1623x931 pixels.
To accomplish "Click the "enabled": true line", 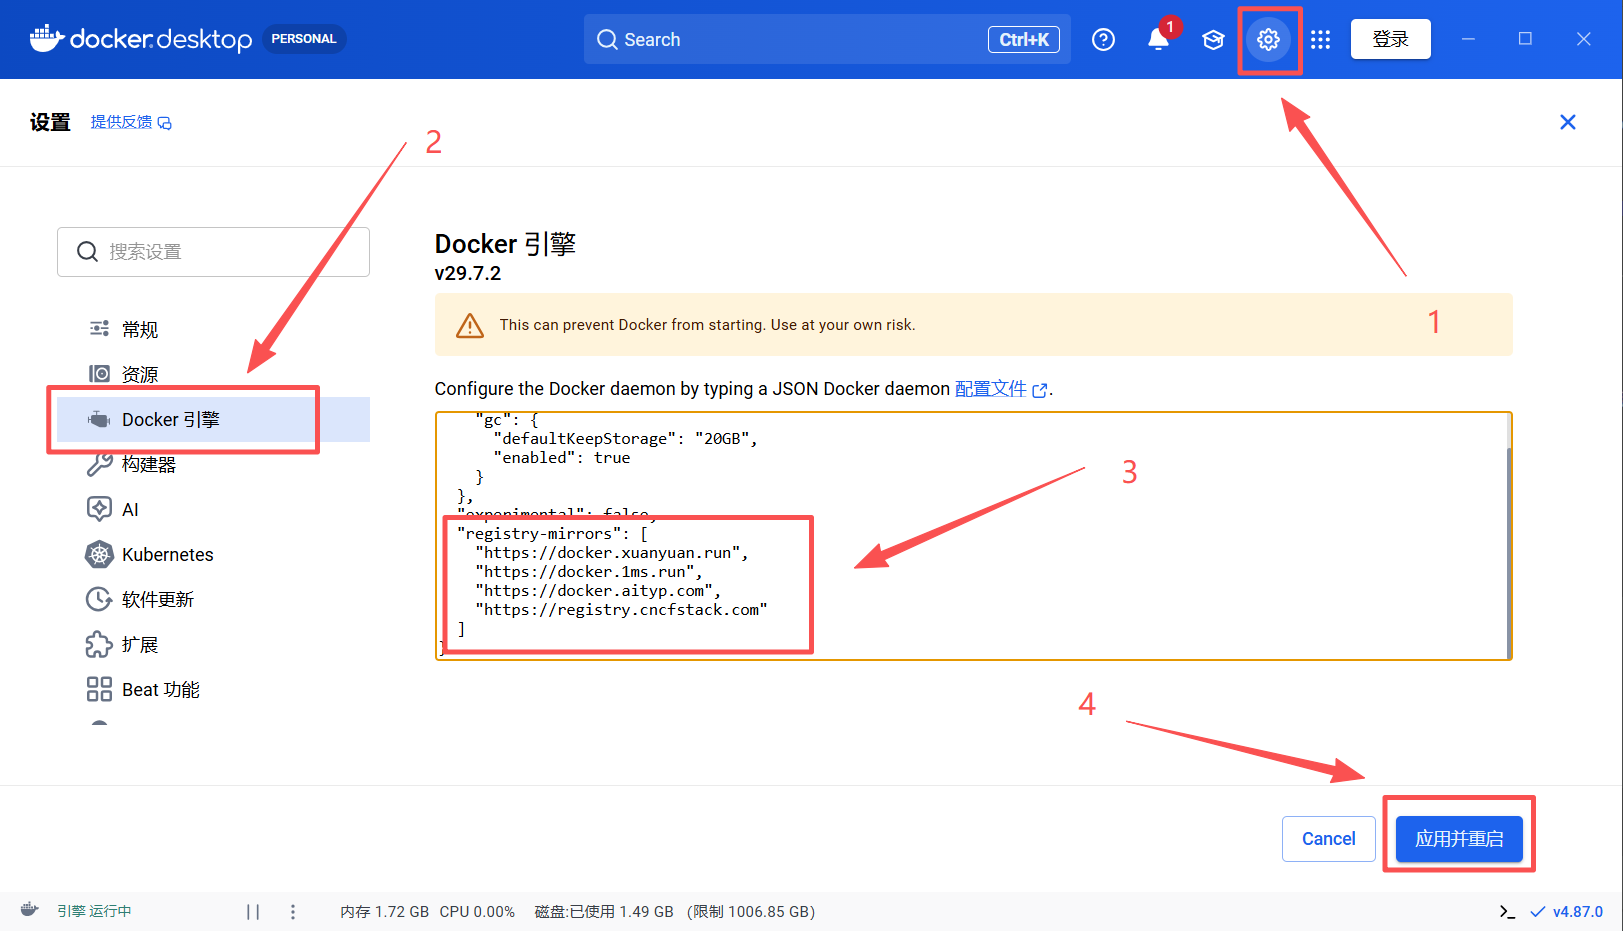I will [x=562, y=458].
